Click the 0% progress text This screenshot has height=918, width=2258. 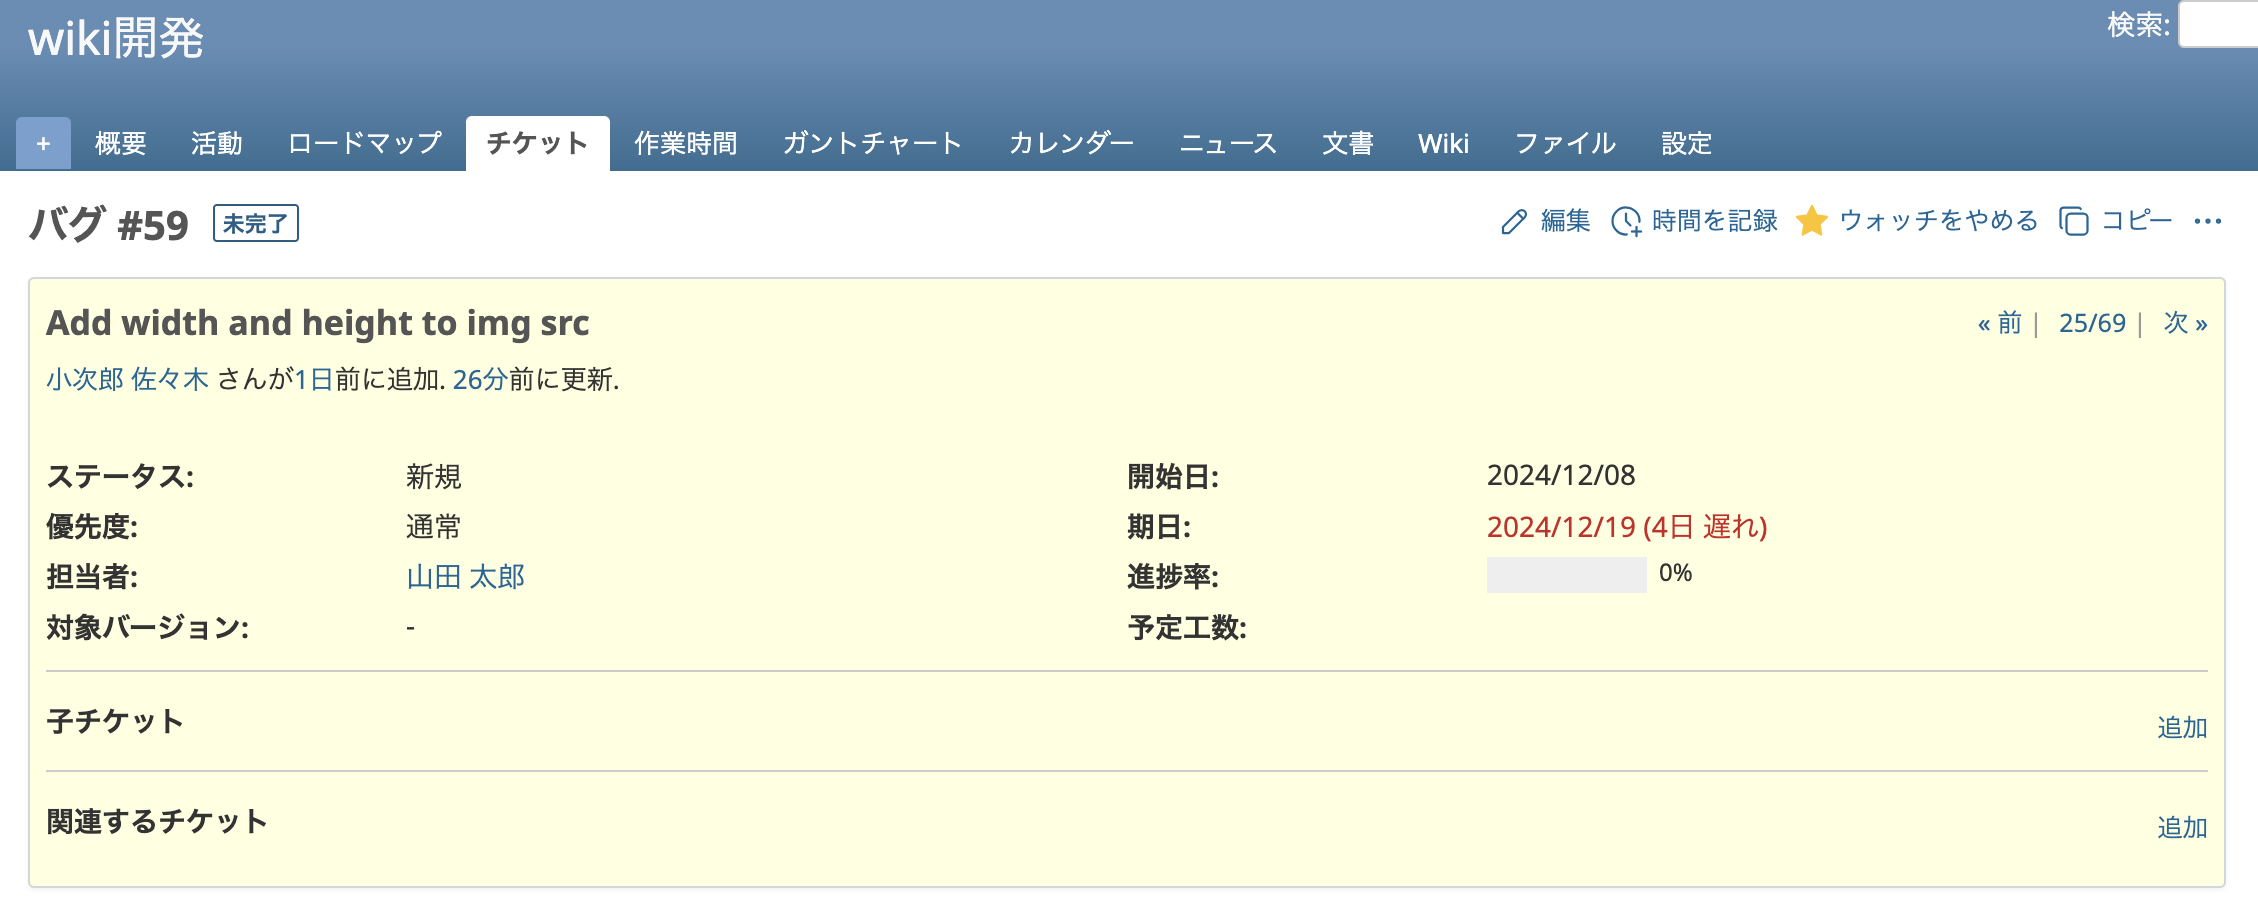[x=1675, y=573]
